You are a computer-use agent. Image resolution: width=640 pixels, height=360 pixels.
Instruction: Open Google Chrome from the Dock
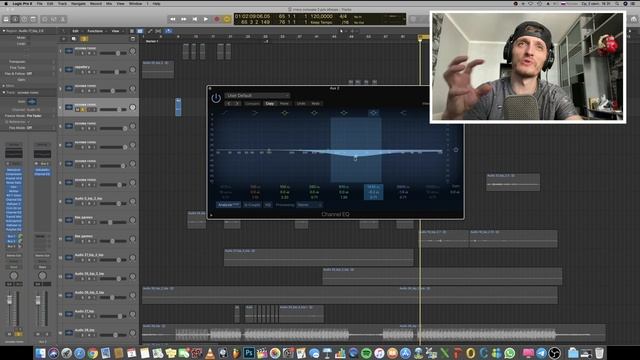click(93, 353)
